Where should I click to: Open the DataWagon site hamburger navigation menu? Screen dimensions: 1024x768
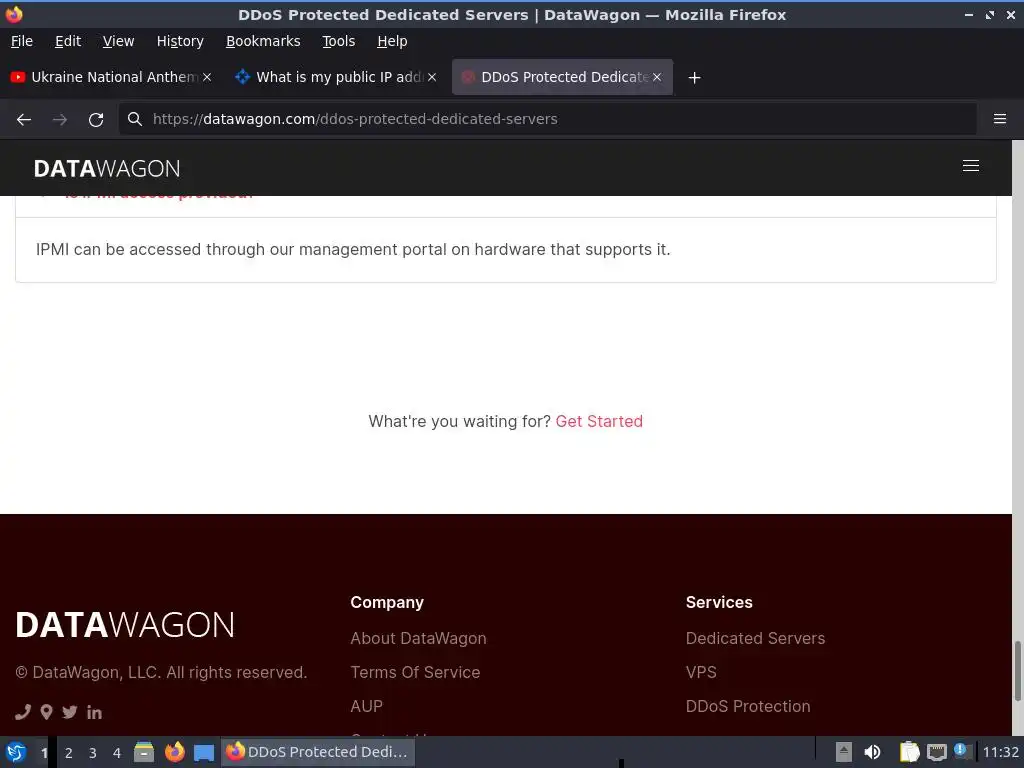[x=970, y=166]
